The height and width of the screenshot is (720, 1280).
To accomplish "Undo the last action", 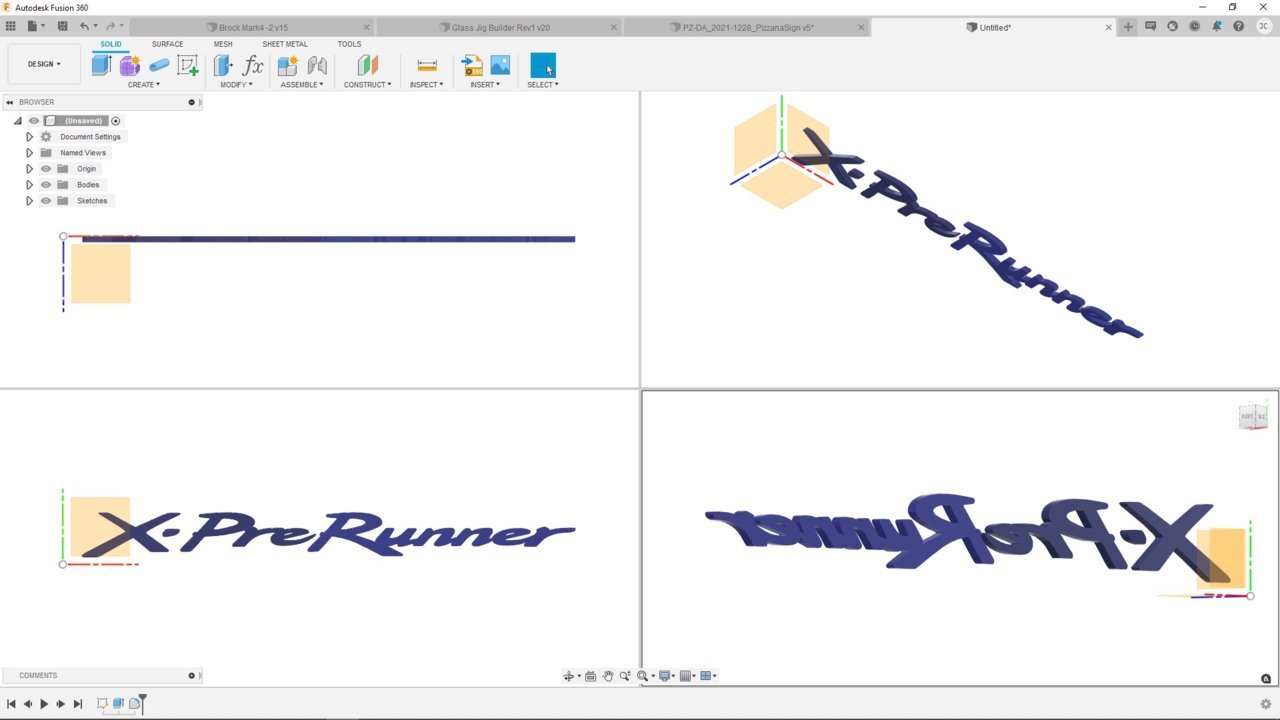I will [86, 26].
